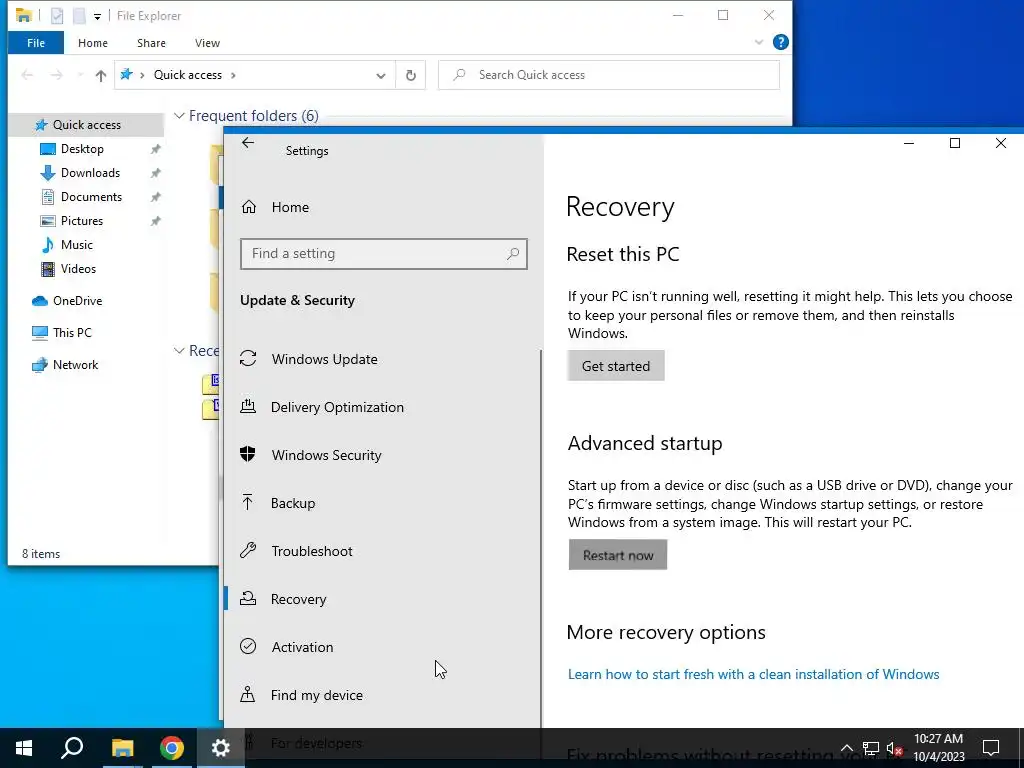
Task: Collapse the Recent files group
Action: tap(179, 351)
